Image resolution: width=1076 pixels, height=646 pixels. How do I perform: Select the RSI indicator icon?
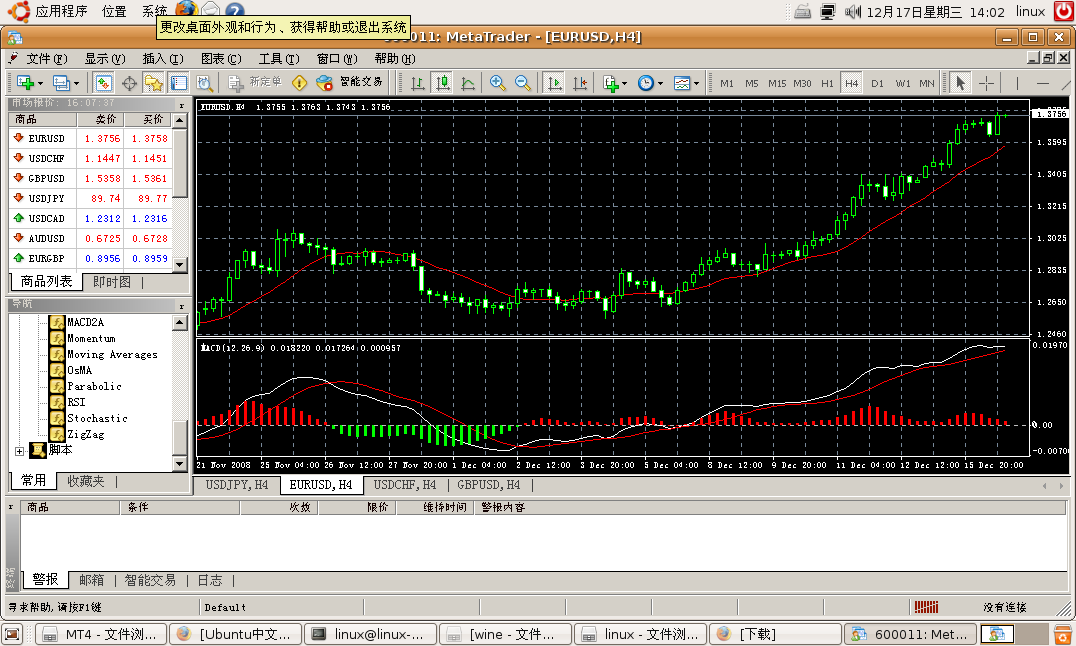click(57, 402)
